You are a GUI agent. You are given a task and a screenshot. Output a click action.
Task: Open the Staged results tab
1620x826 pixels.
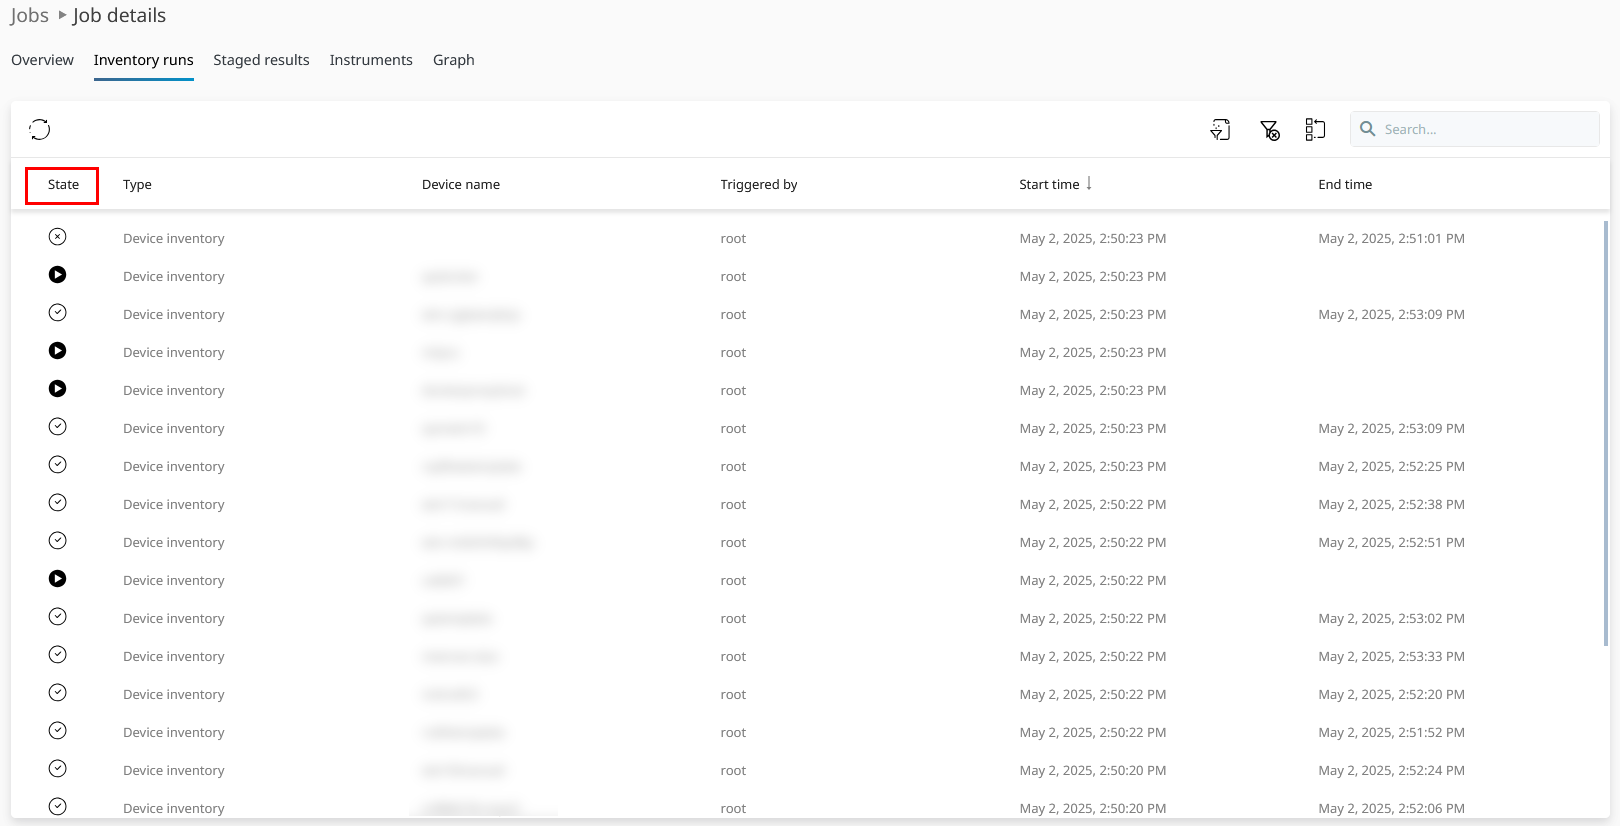tap(261, 60)
